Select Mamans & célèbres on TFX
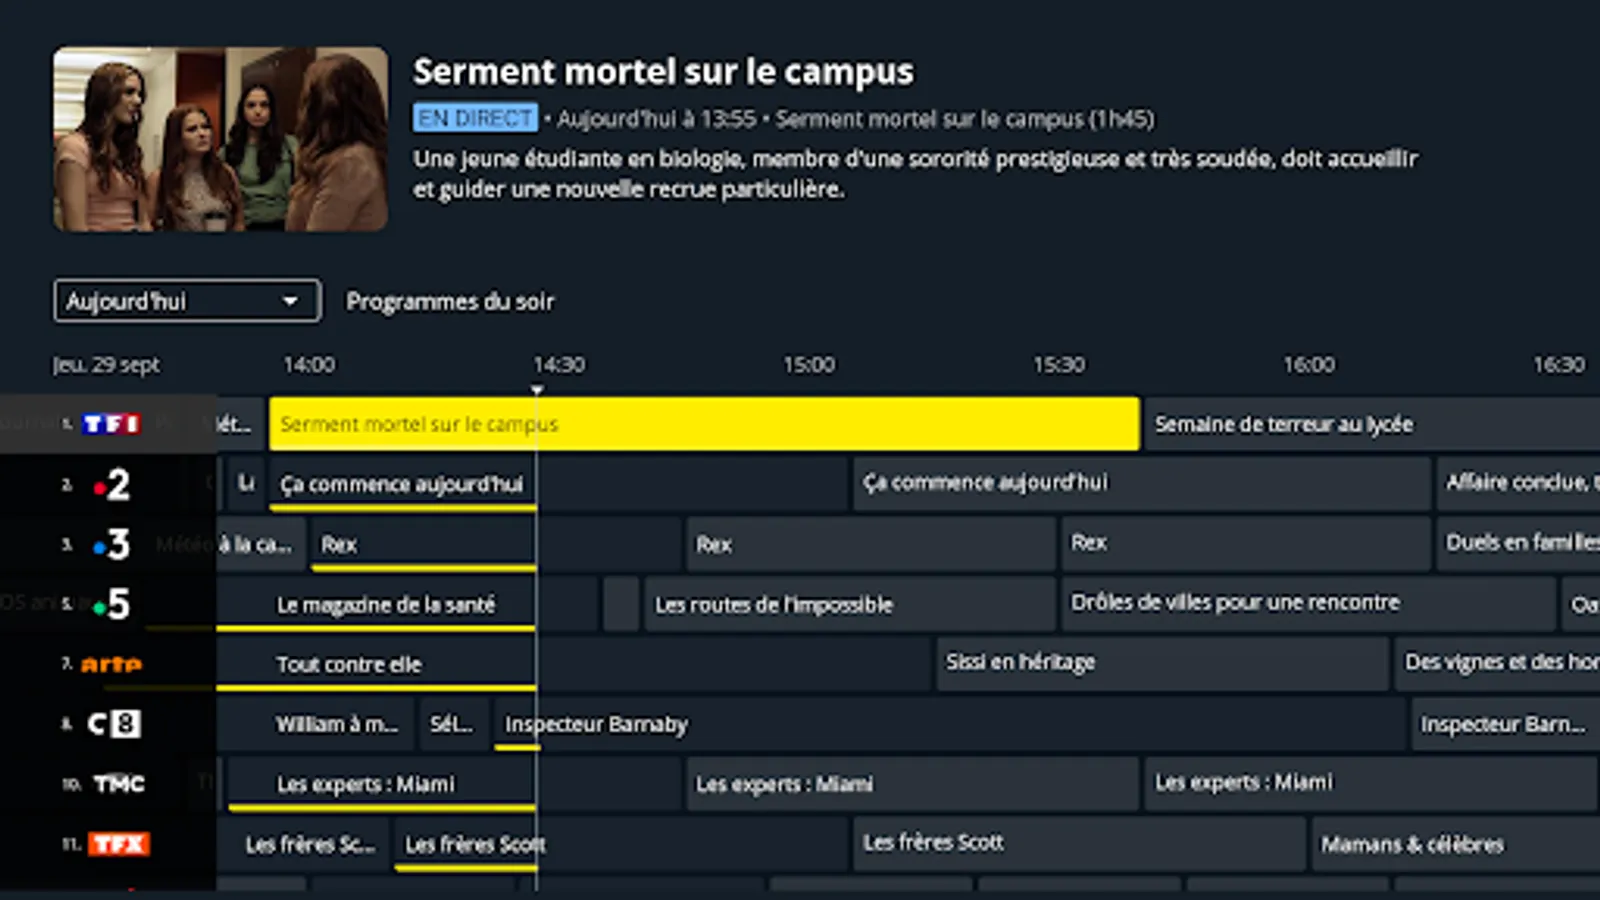Screen dimensions: 1600x900 [x=1412, y=844]
